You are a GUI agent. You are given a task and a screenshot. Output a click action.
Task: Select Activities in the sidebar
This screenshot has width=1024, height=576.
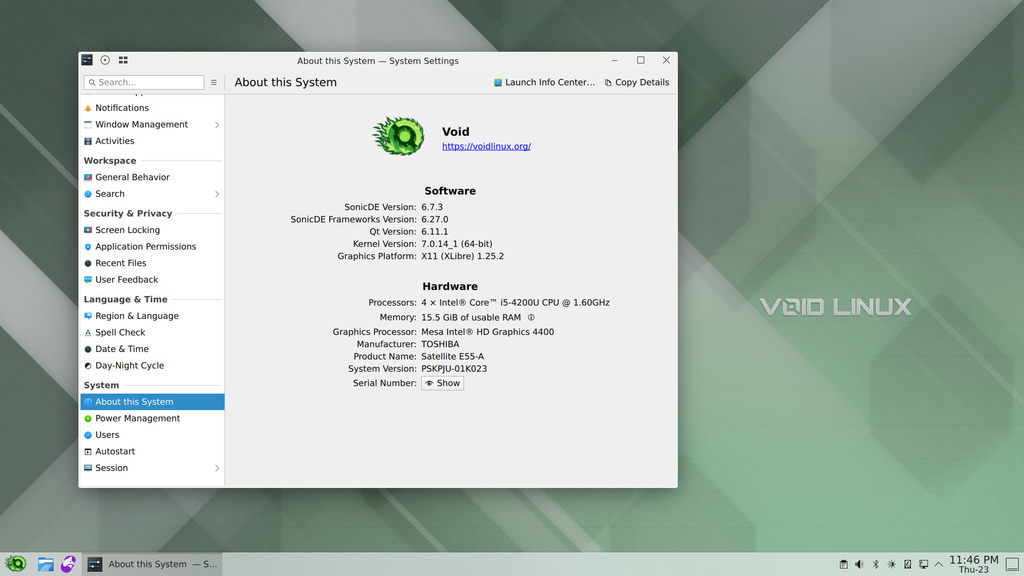pyautogui.click(x=152, y=141)
